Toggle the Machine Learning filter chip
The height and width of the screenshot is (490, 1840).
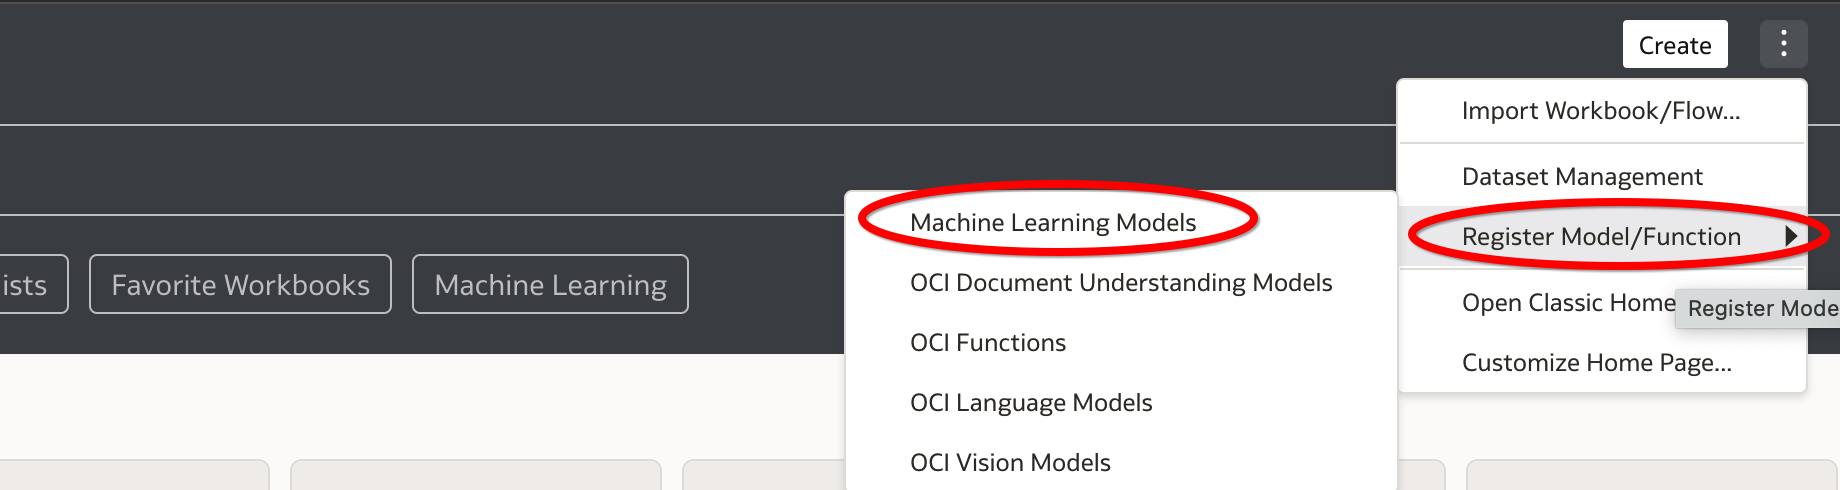point(550,285)
